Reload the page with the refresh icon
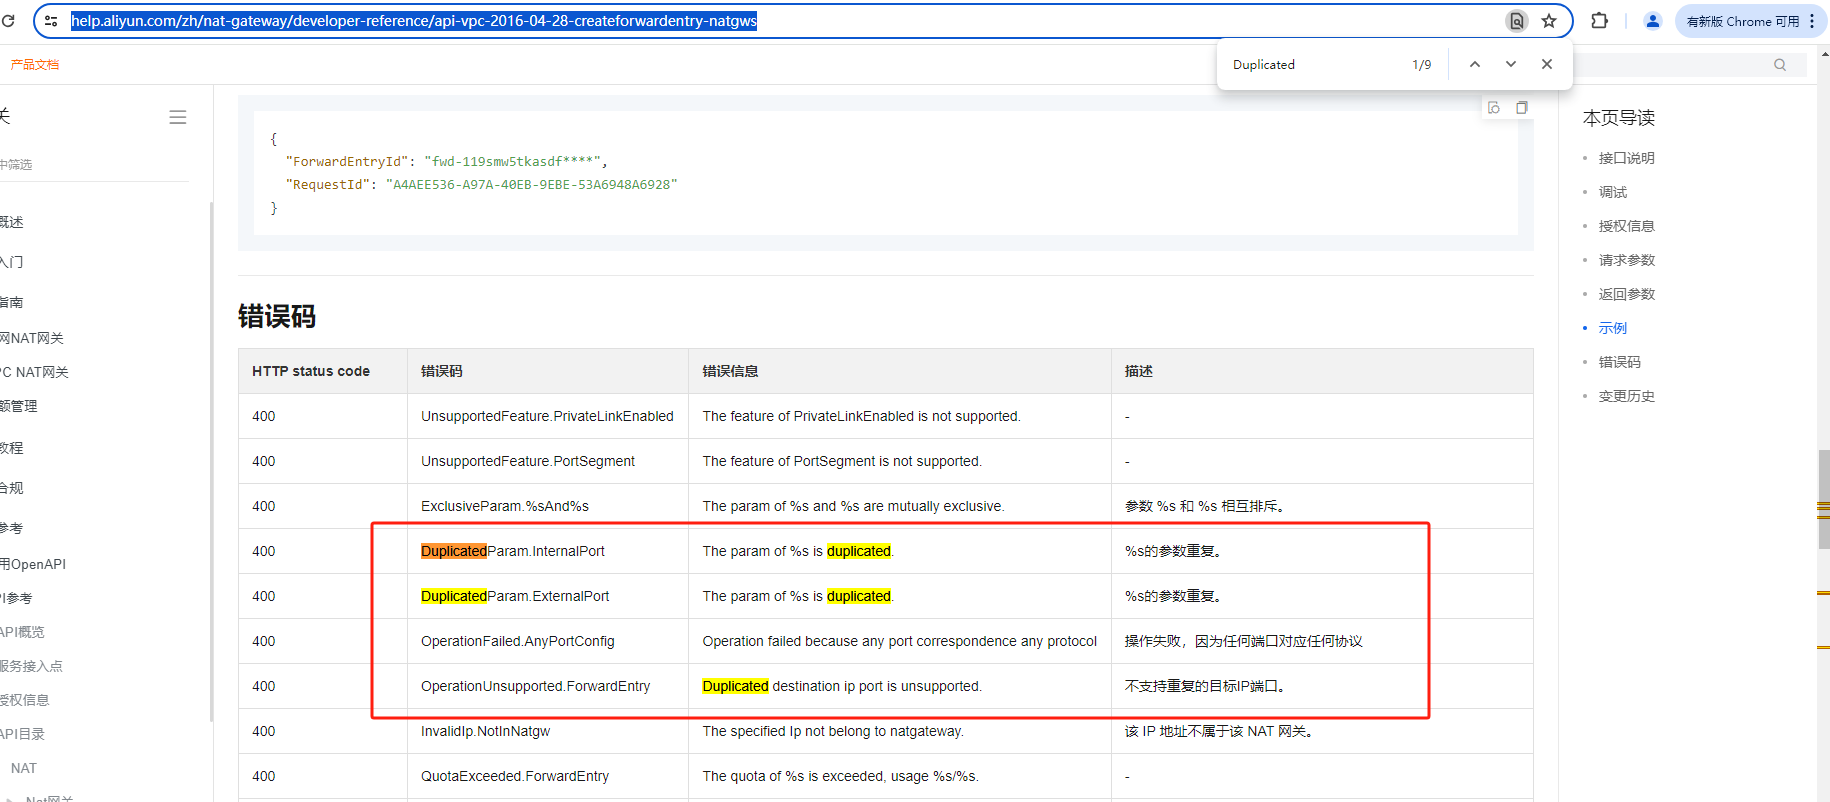Viewport: 1830px width, 802px height. (8, 20)
